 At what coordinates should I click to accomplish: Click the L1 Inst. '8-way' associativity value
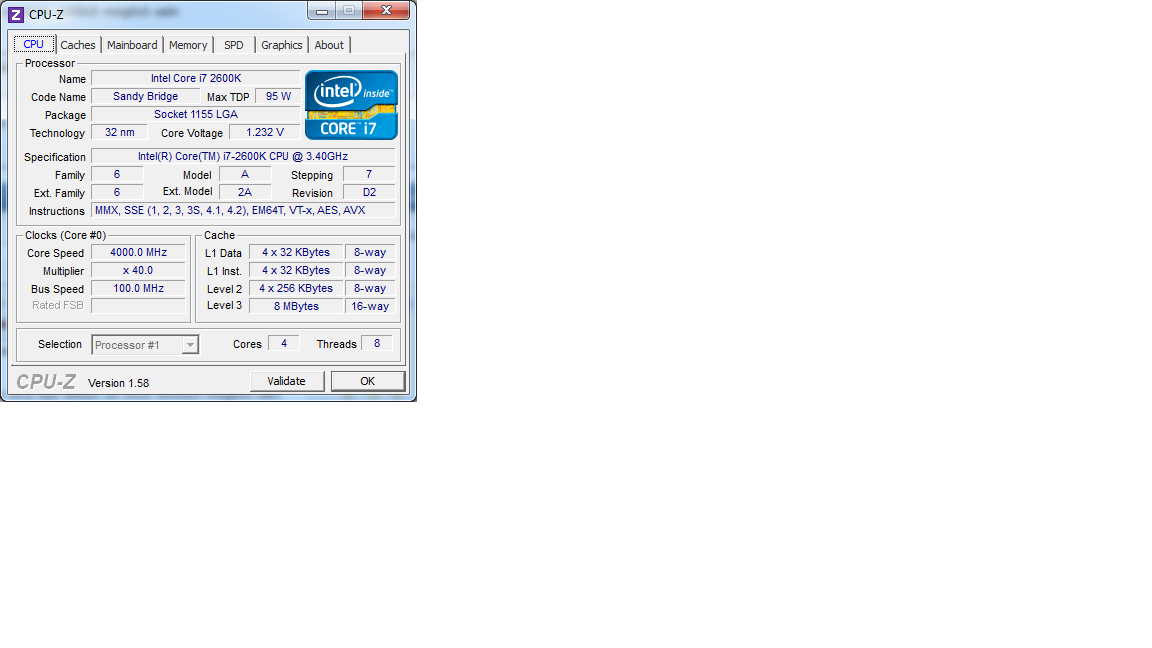[370, 270]
